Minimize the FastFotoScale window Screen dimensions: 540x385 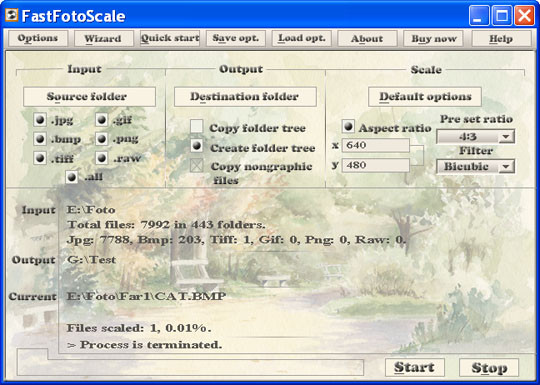[x=478, y=16]
